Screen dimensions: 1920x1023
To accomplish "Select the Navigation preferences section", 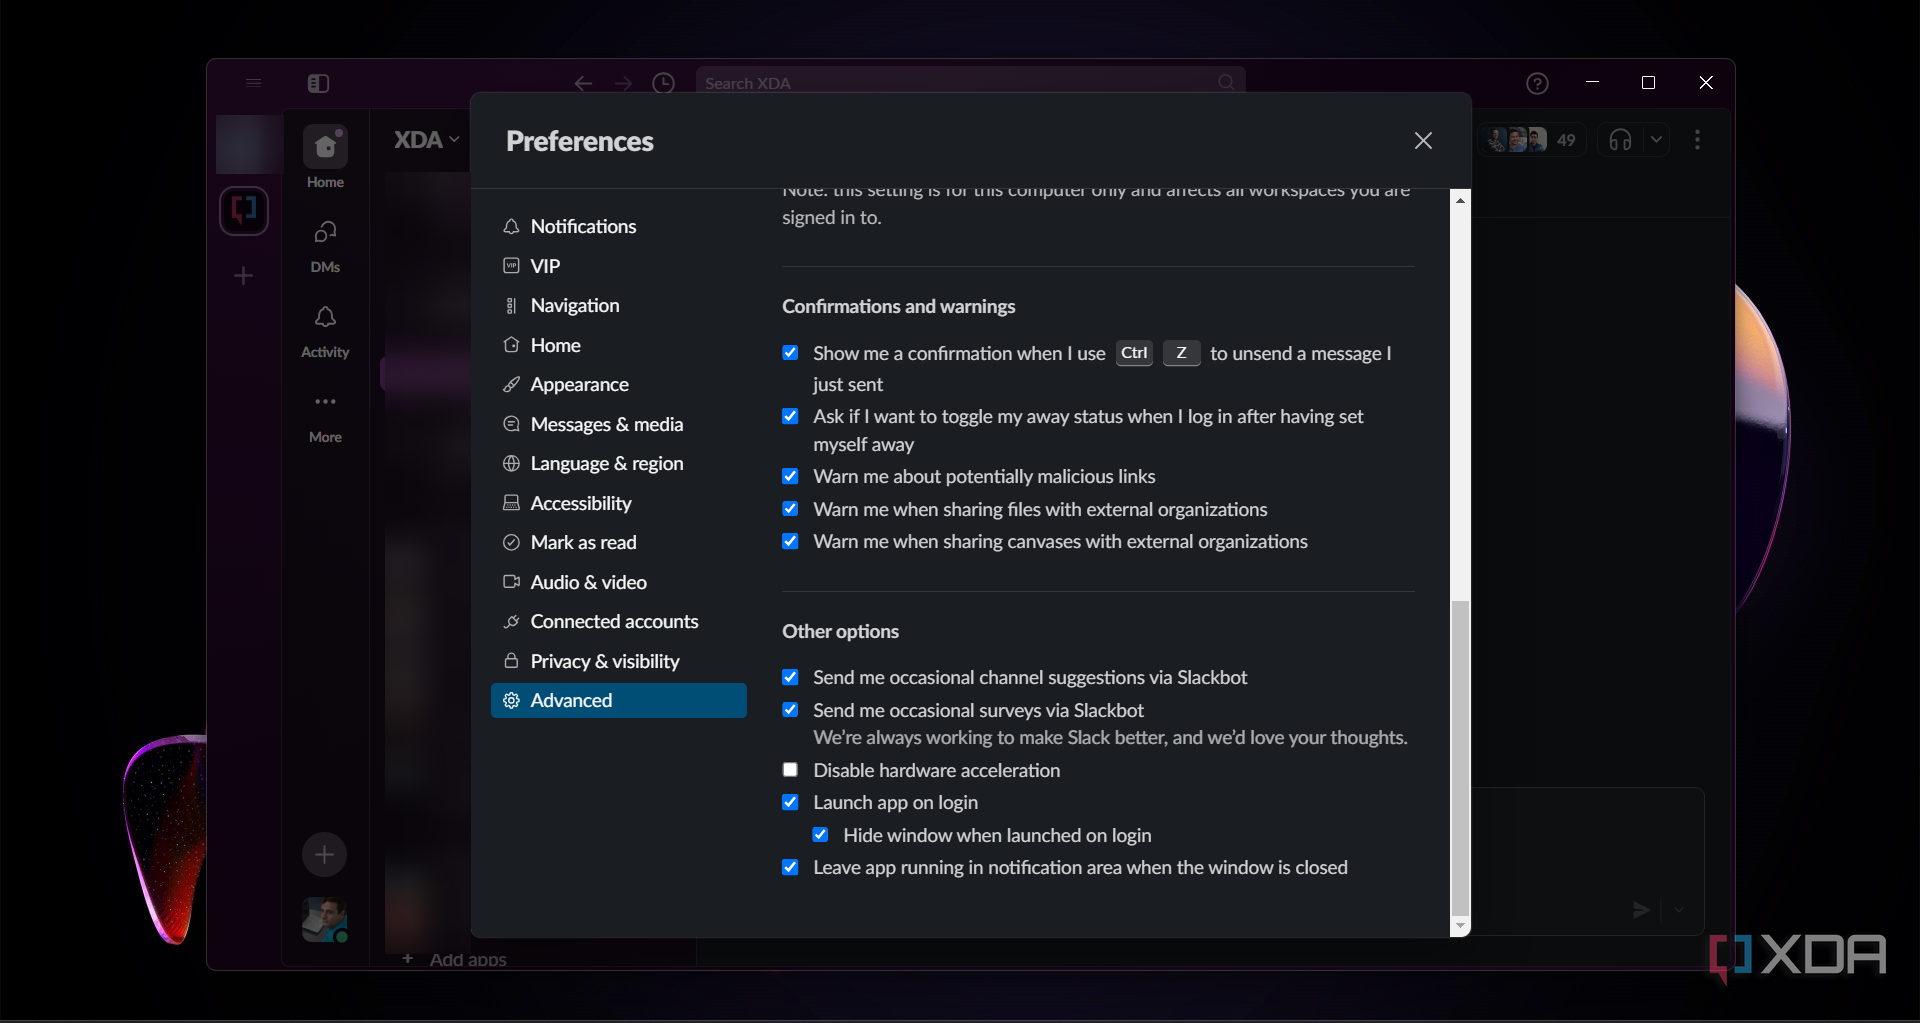I will coord(619,305).
